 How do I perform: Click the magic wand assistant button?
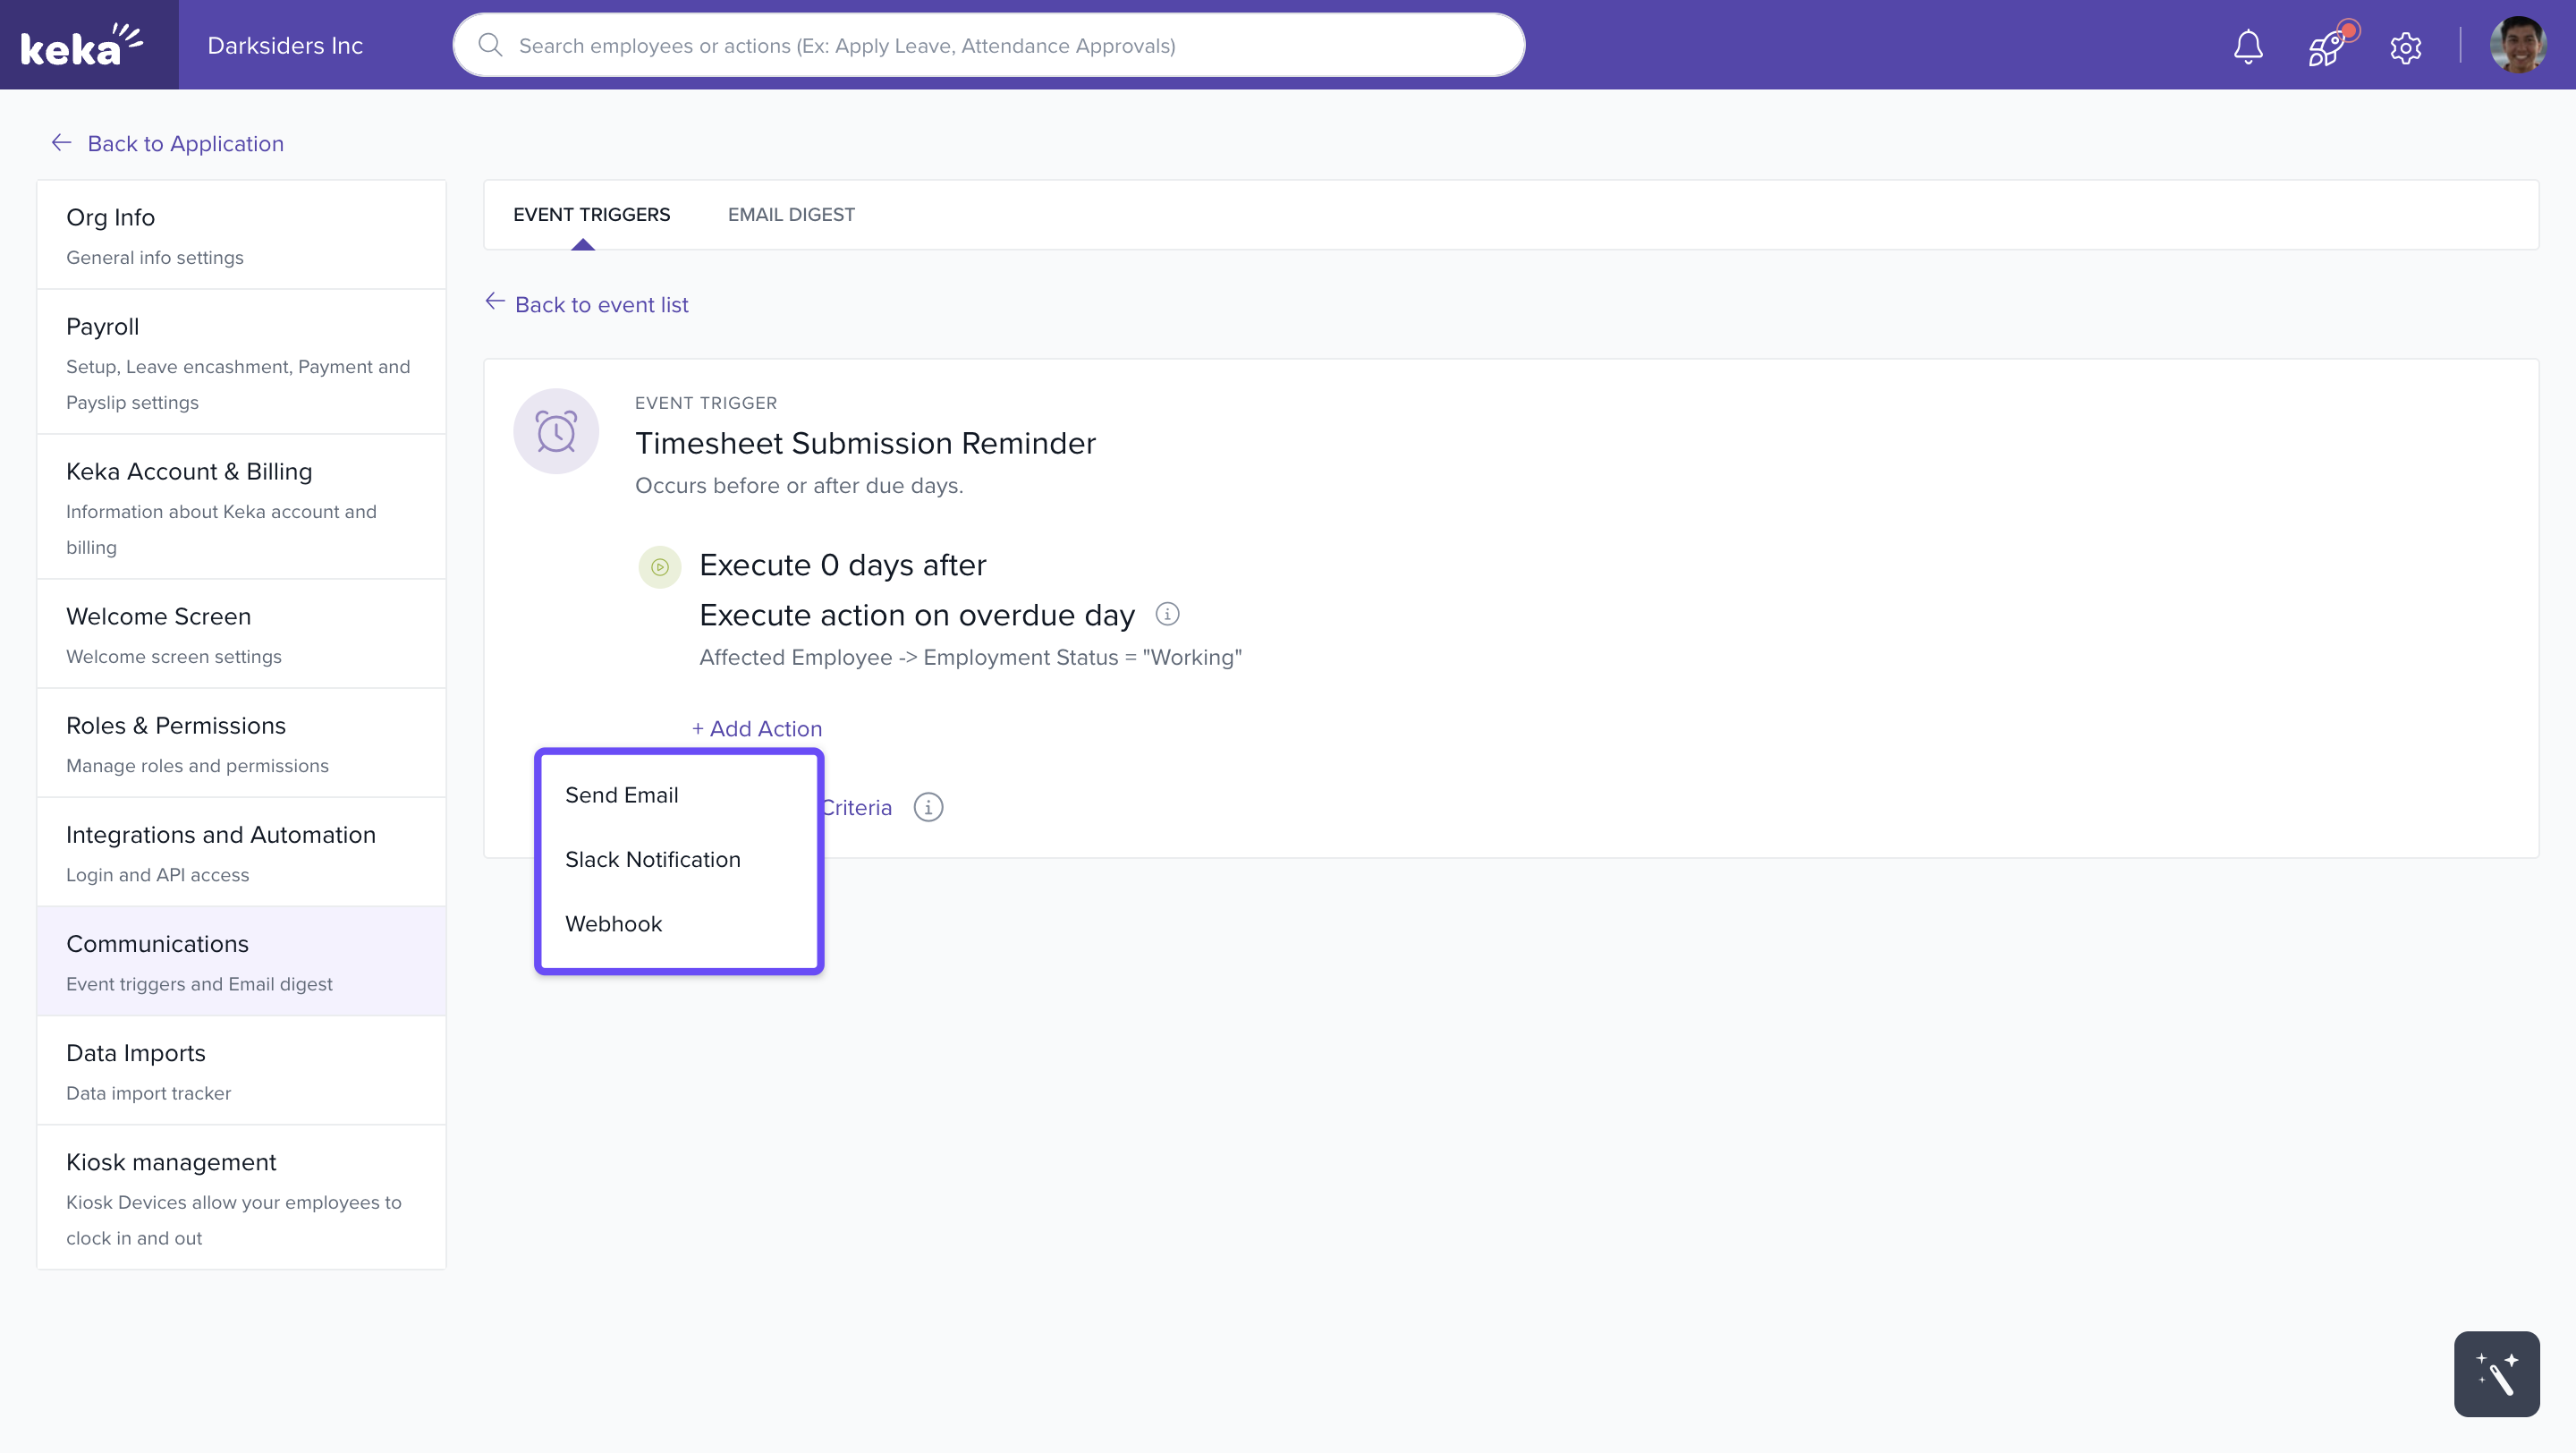tap(2496, 1374)
